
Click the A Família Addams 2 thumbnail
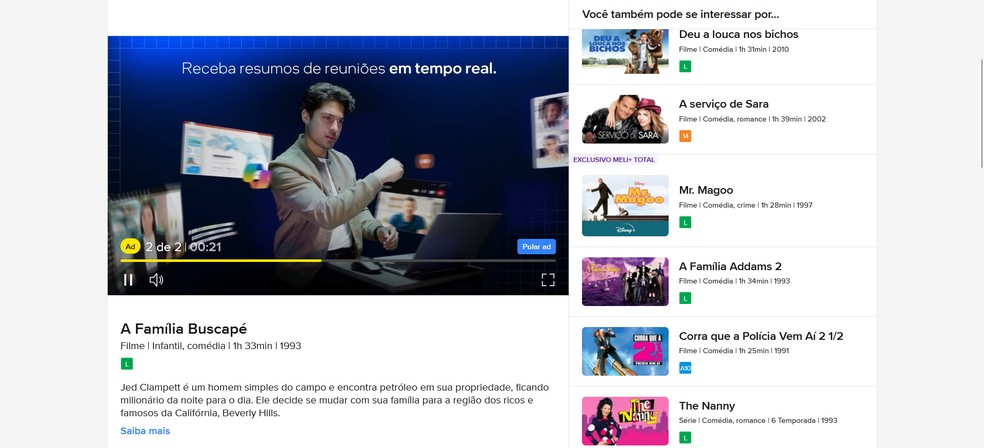[625, 281]
